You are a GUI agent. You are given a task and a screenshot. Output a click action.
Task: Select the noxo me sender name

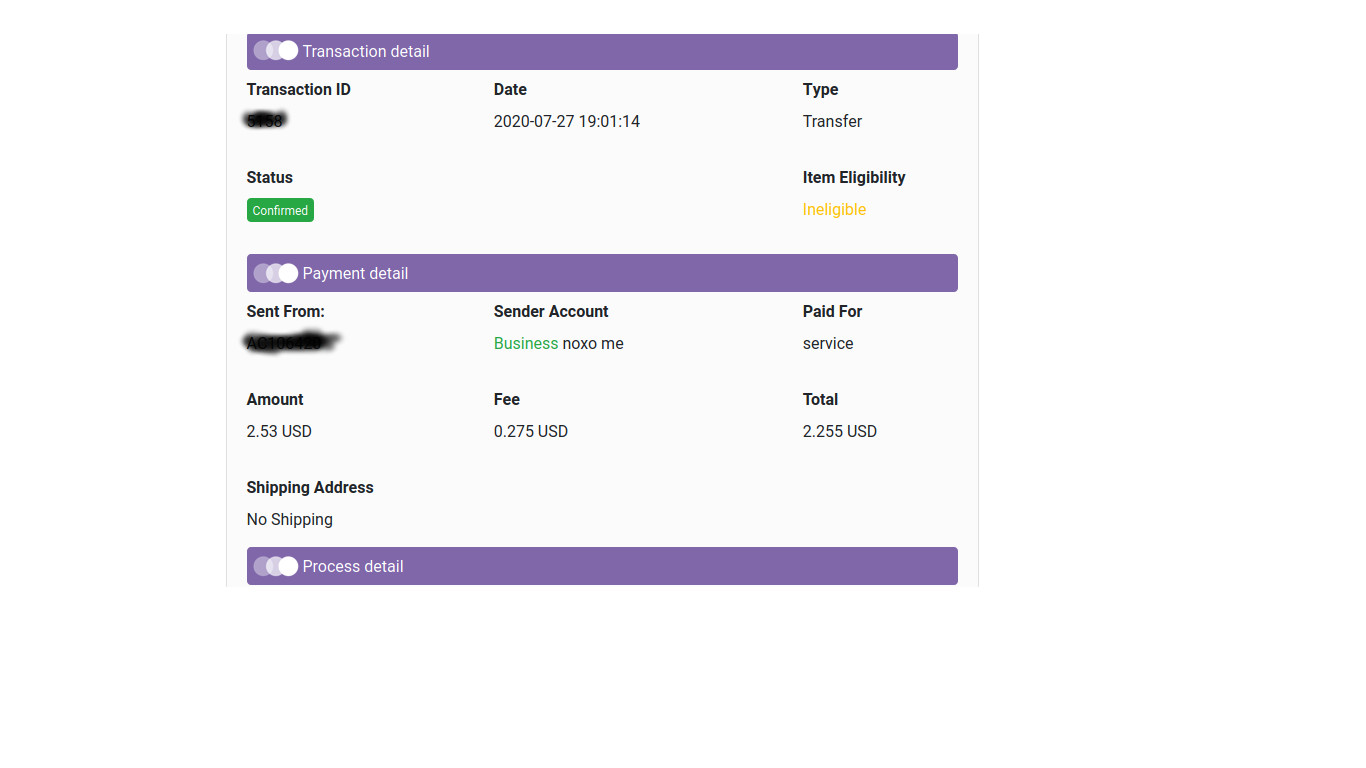(x=593, y=343)
